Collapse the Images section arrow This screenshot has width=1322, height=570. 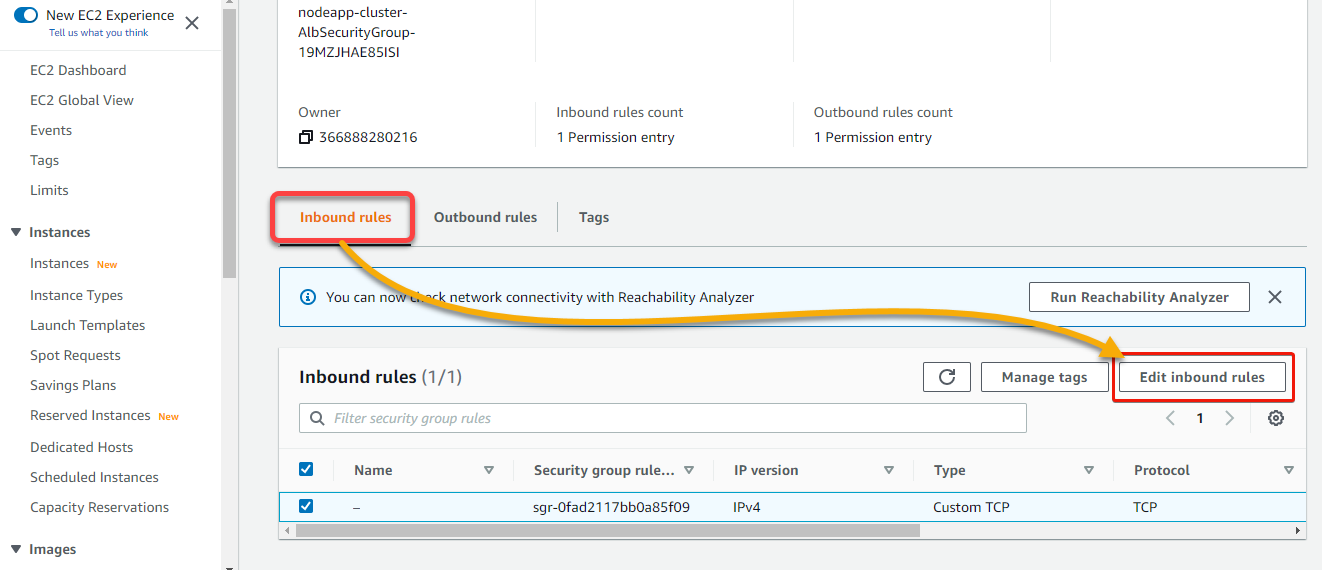click(x=16, y=549)
